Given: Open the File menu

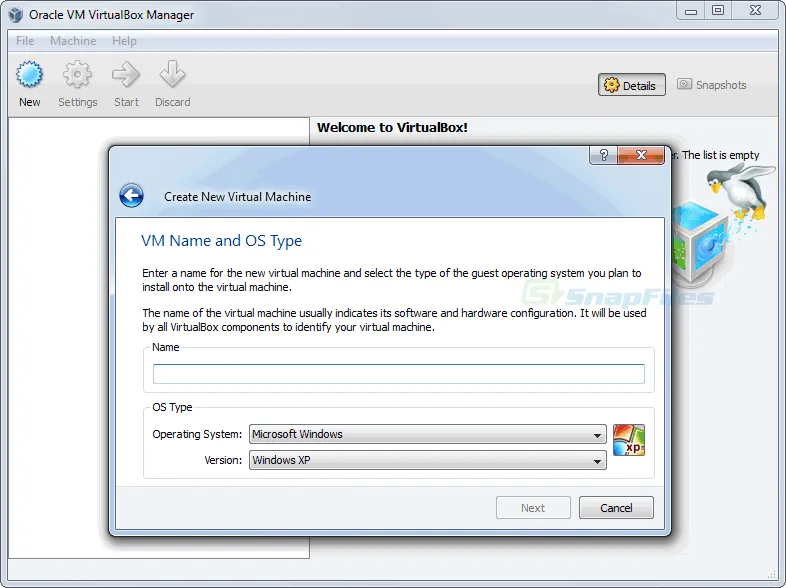Looking at the screenshot, I should (25, 41).
